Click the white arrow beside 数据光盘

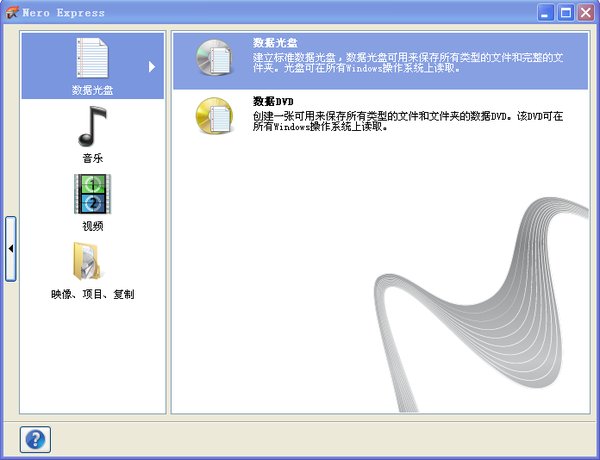click(152, 67)
